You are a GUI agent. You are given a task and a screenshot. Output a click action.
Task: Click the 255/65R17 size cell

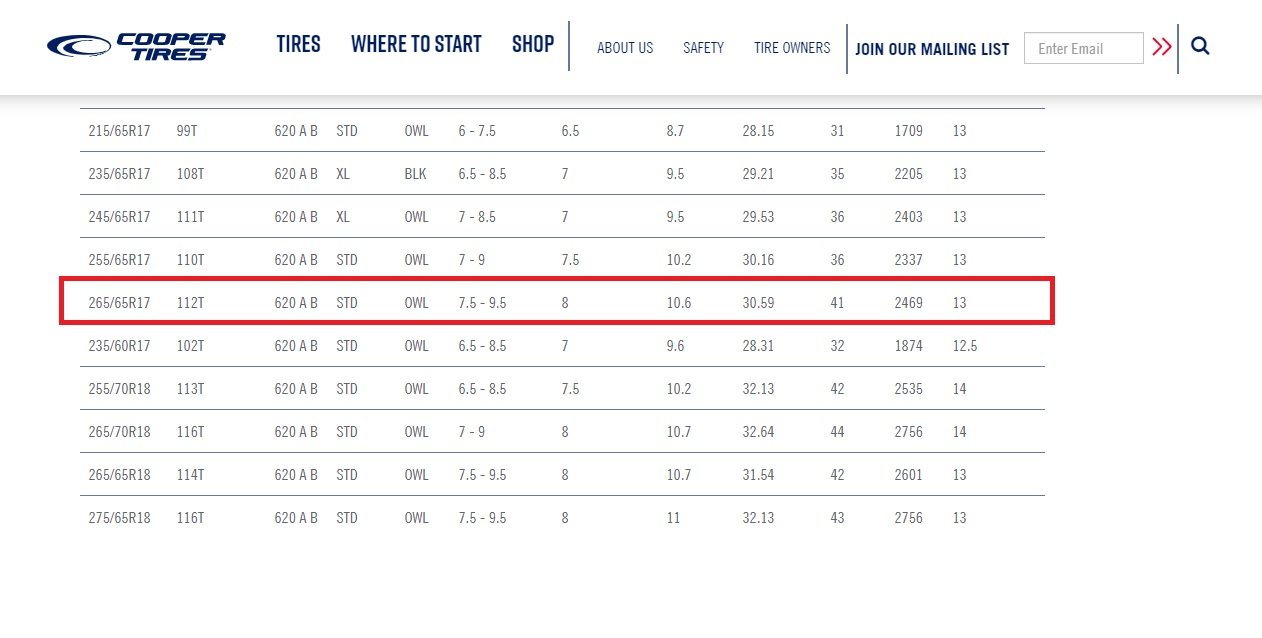point(119,260)
